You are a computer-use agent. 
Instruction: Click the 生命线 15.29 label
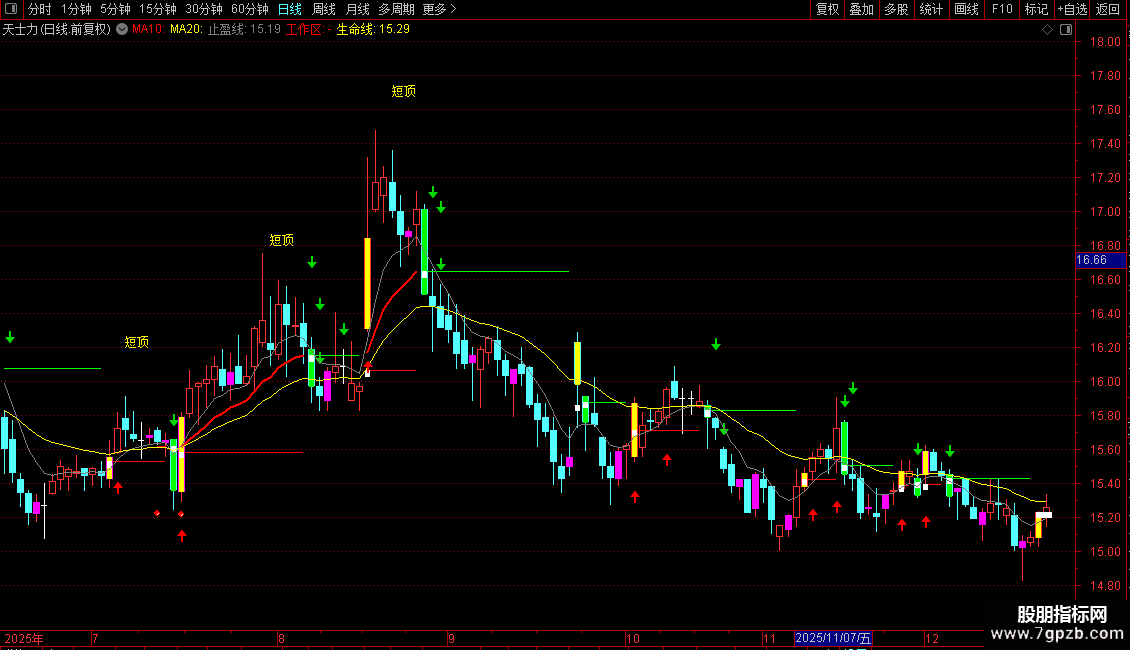[373, 30]
